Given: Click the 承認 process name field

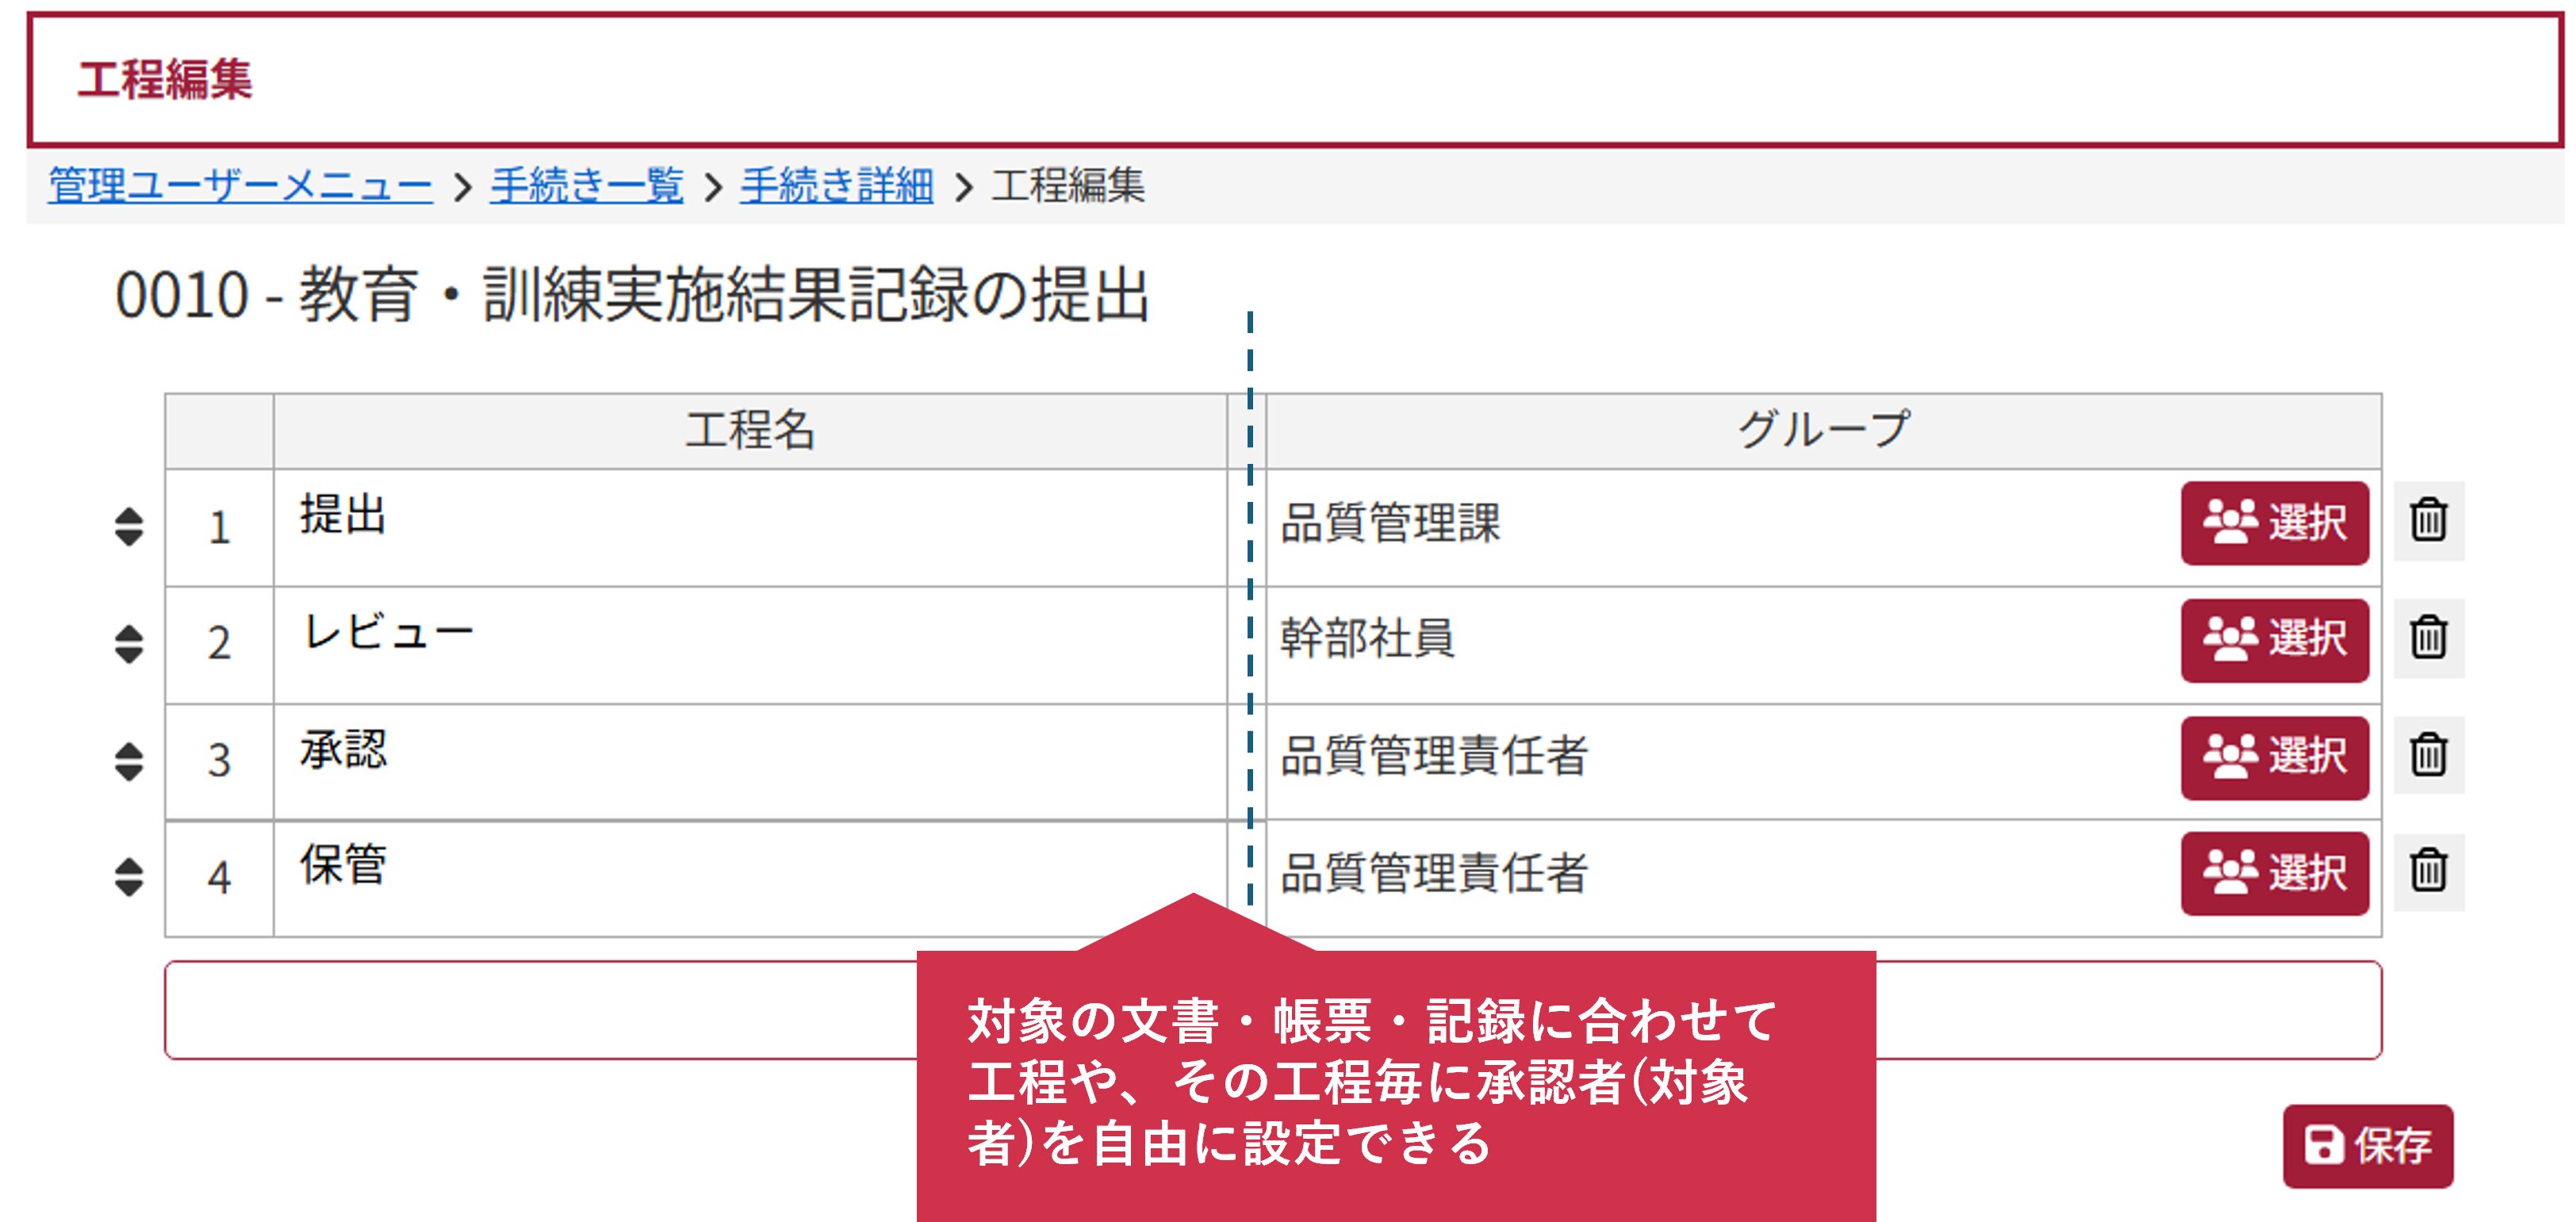Looking at the screenshot, I should [750, 761].
